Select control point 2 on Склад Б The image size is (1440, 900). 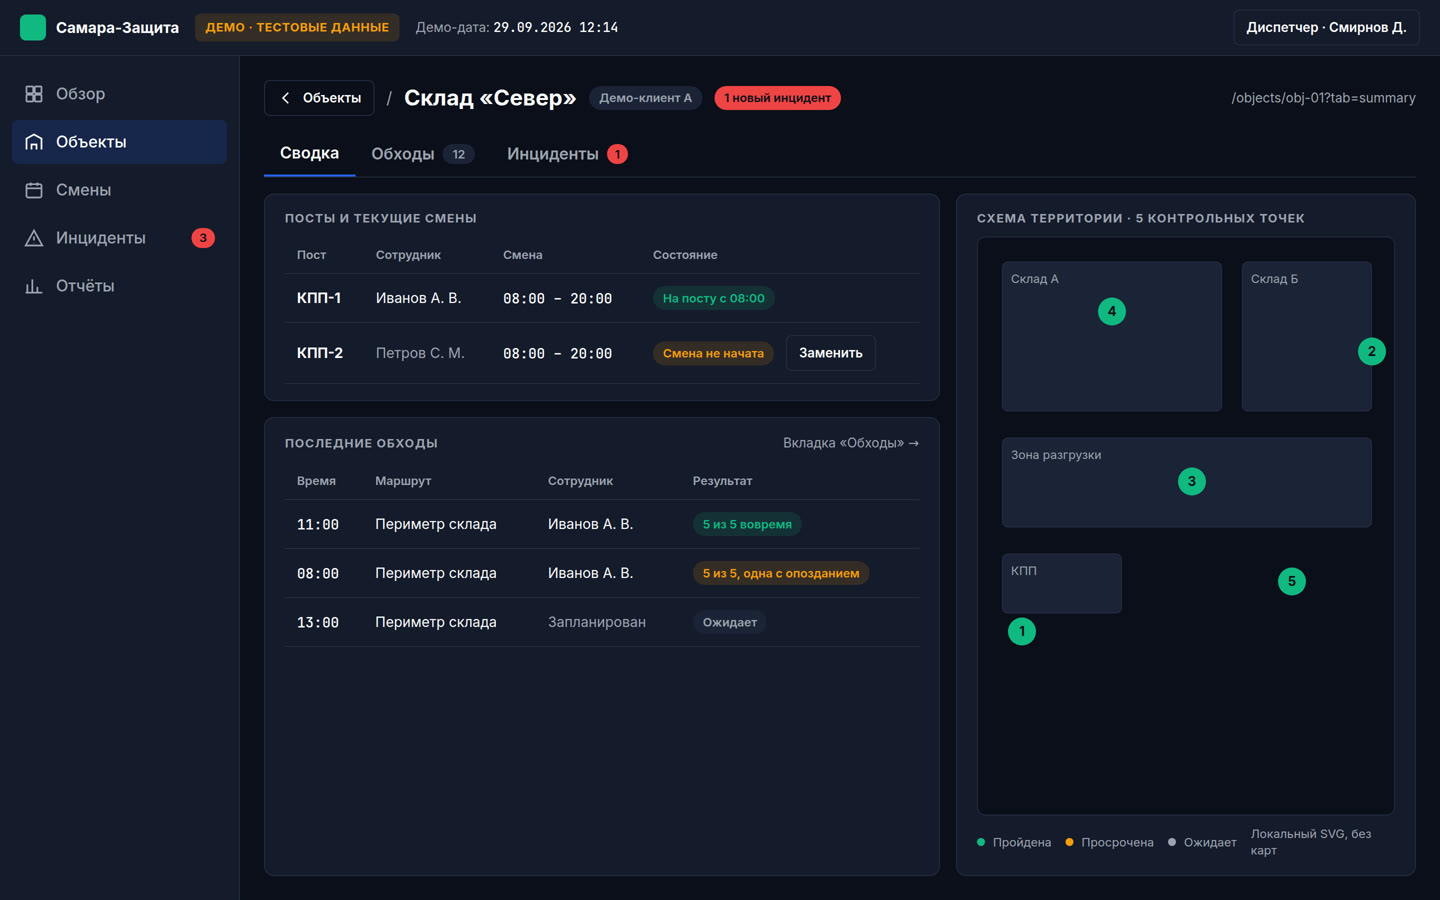[1372, 351]
